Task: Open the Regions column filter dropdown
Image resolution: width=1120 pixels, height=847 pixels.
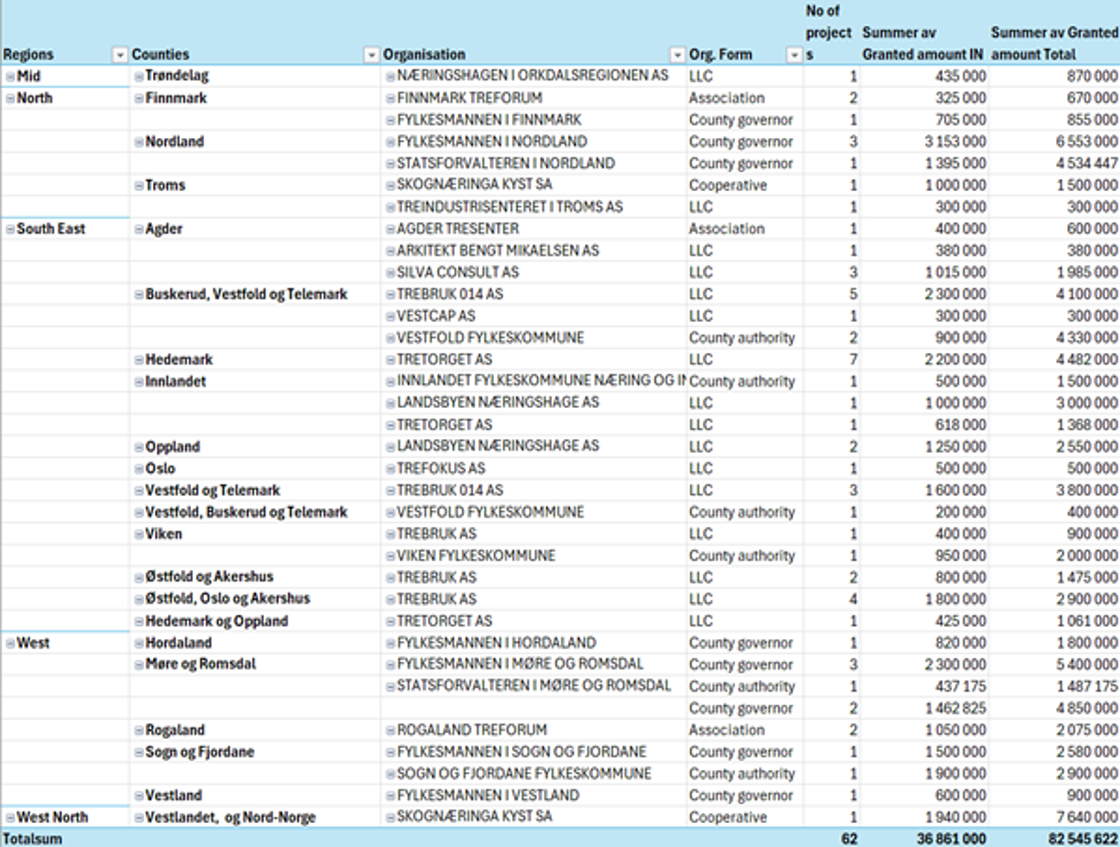Action: point(120,55)
